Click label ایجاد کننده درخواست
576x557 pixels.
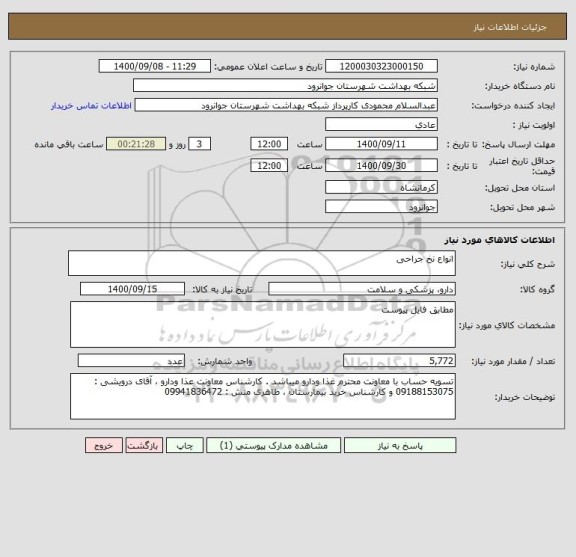(x=513, y=106)
